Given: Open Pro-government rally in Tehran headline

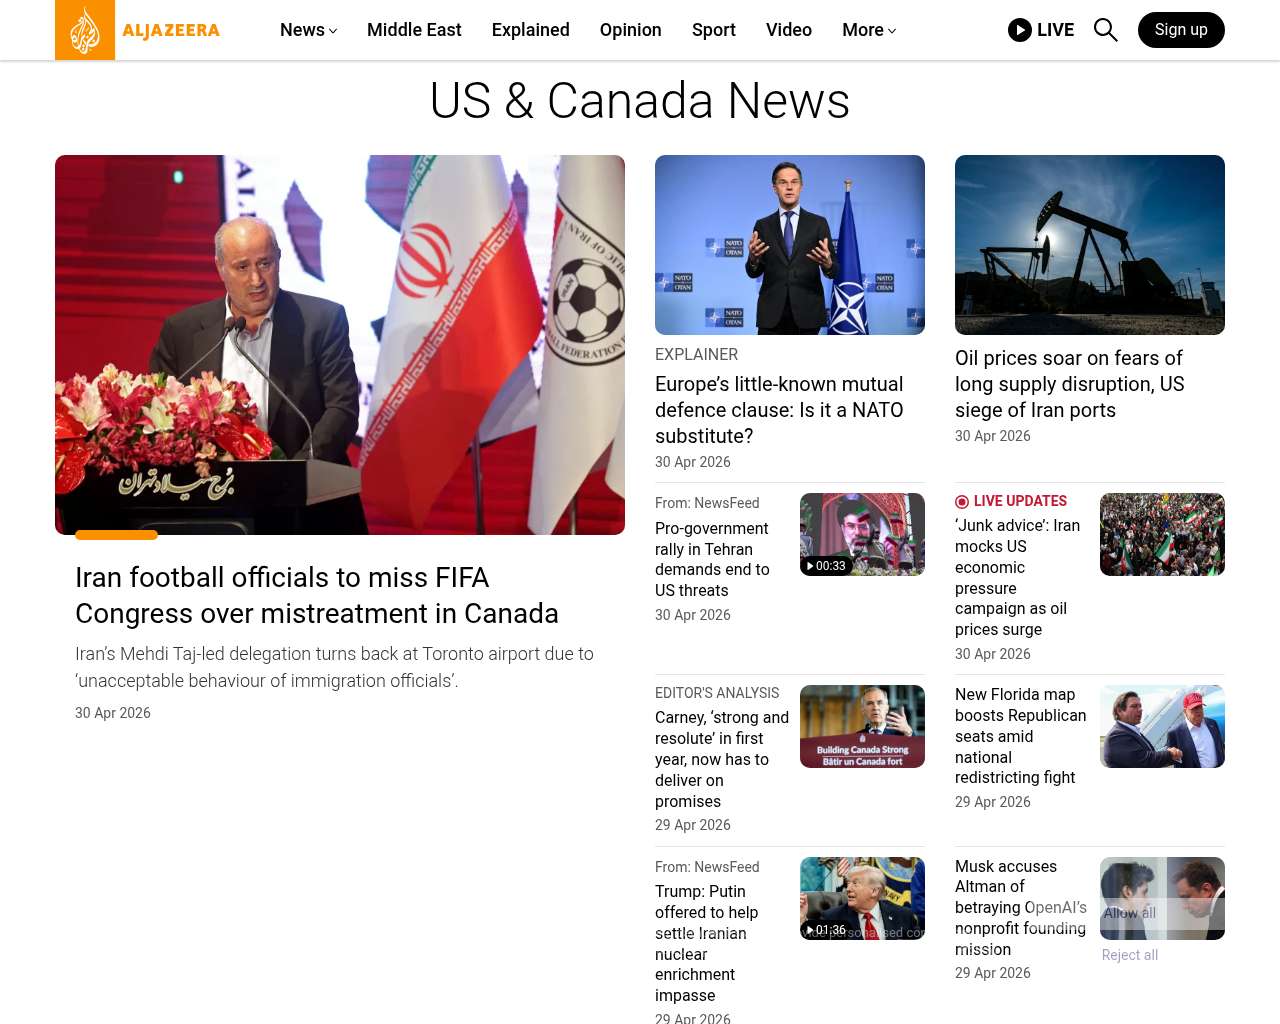Looking at the screenshot, I should tap(712, 559).
